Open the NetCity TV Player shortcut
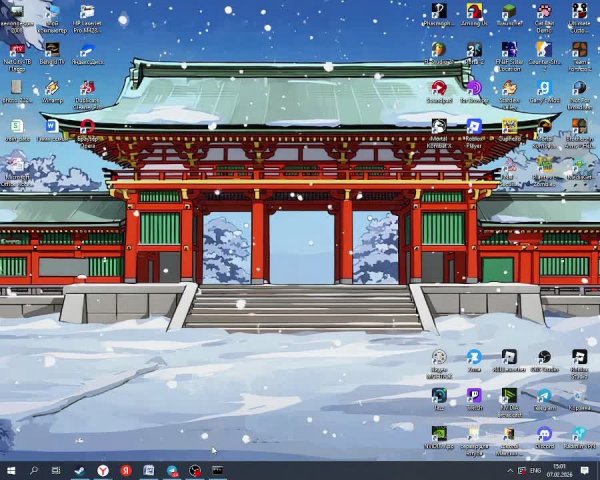Screen dimensions: 600x480 (x=17, y=57)
